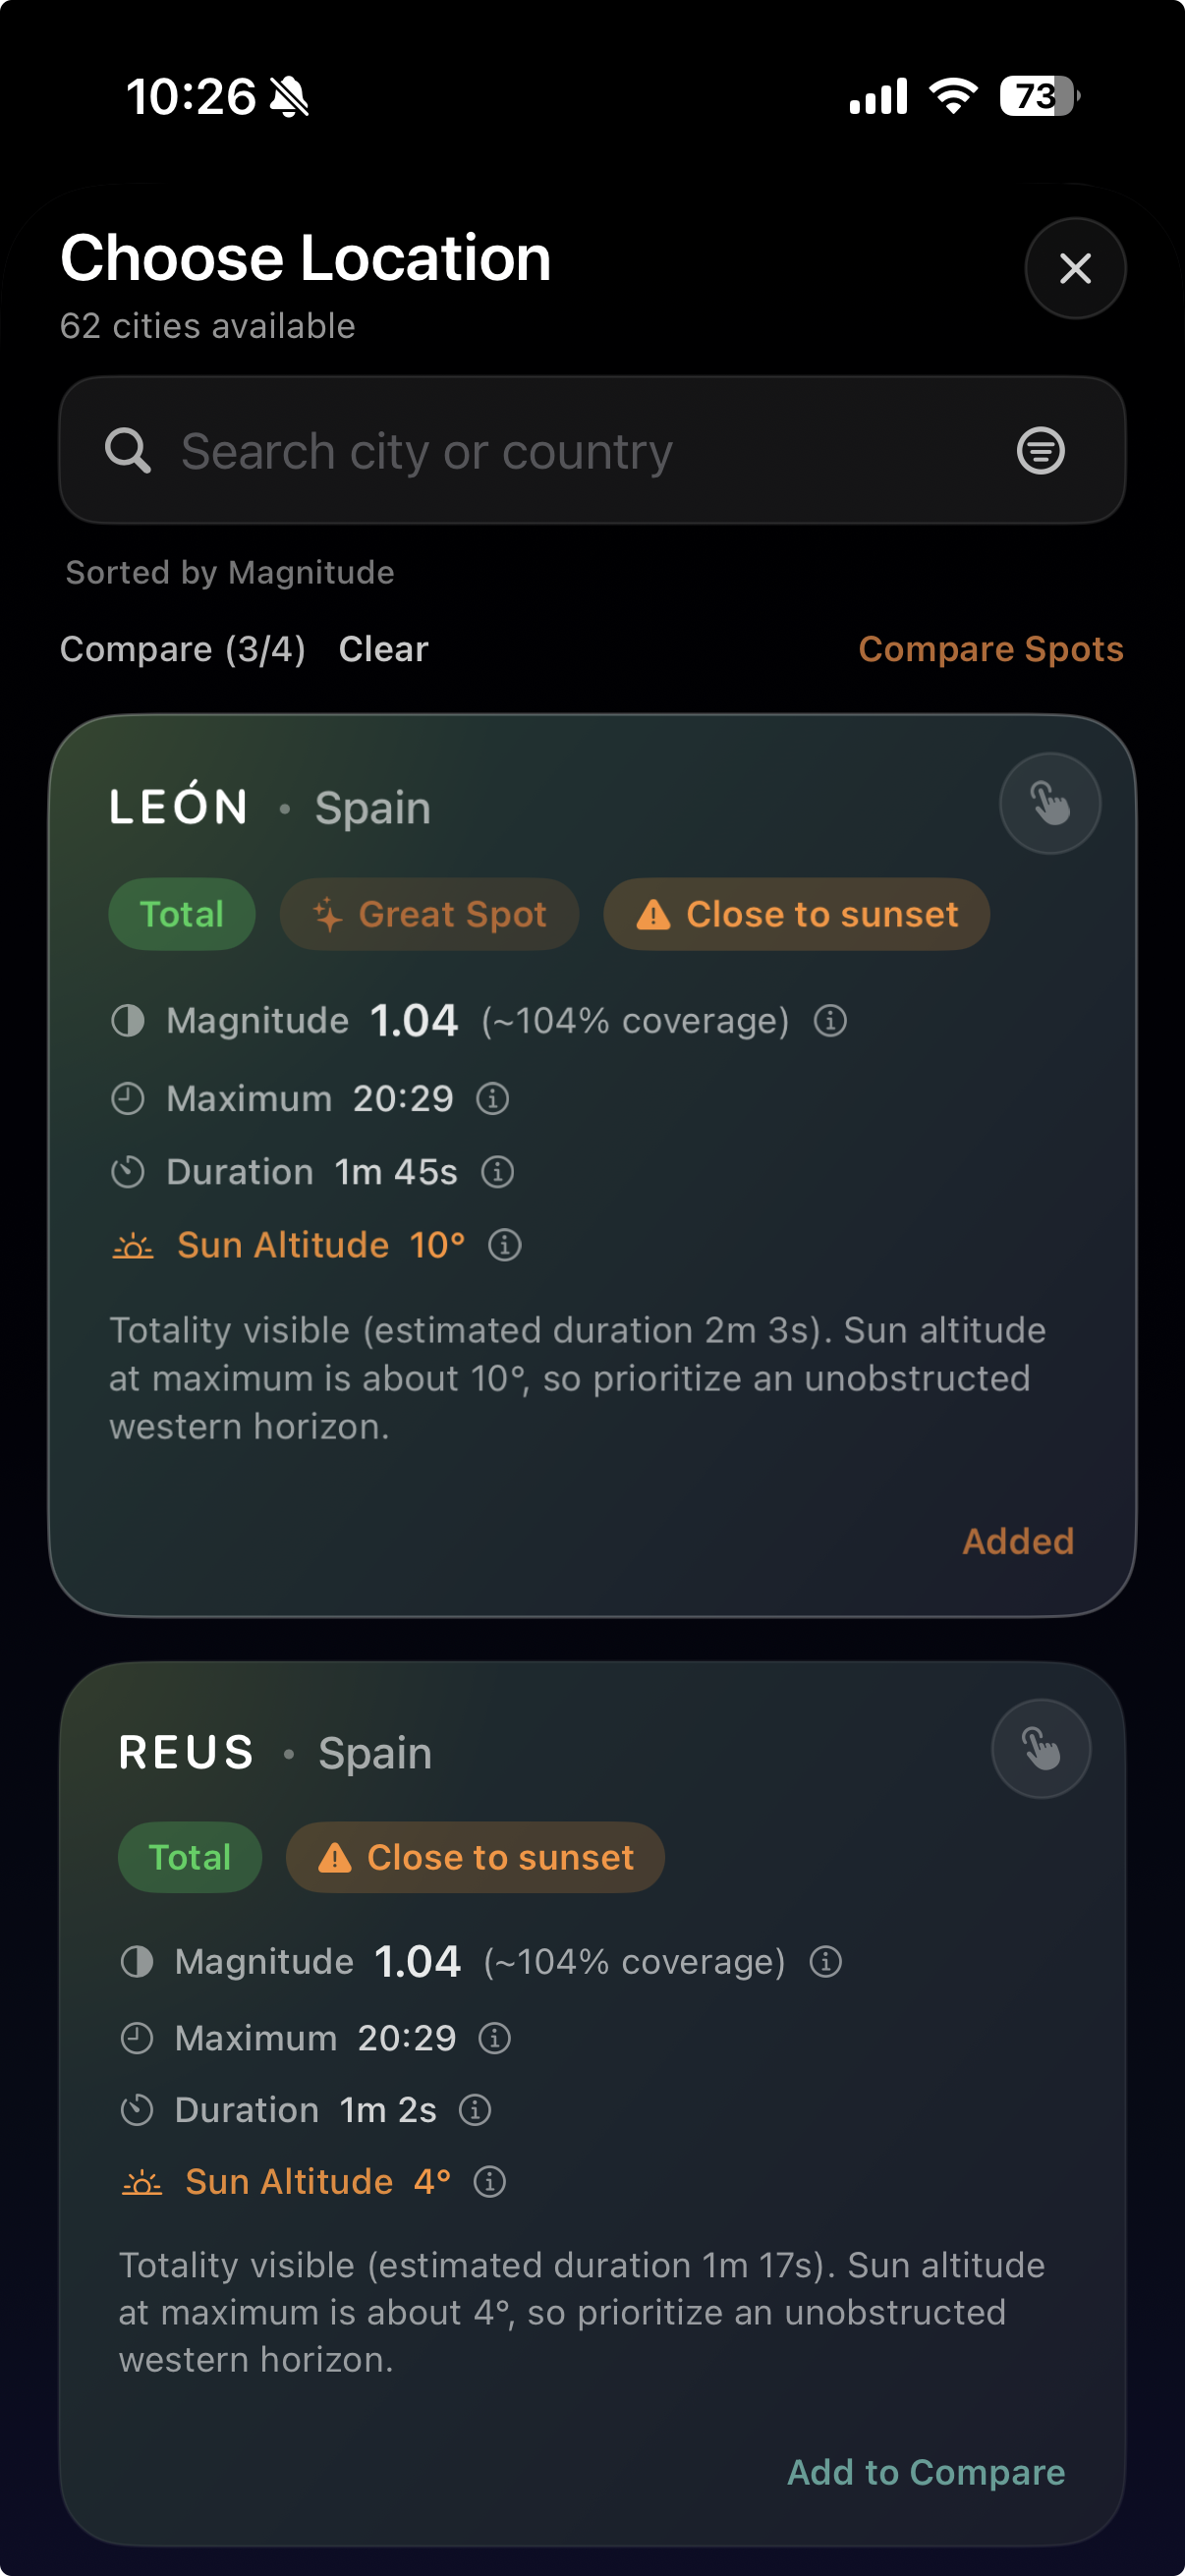This screenshot has height=2576, width=1185.
Task: Tap the warning triangle on León's sunset badge
Action: click(655, 913)
